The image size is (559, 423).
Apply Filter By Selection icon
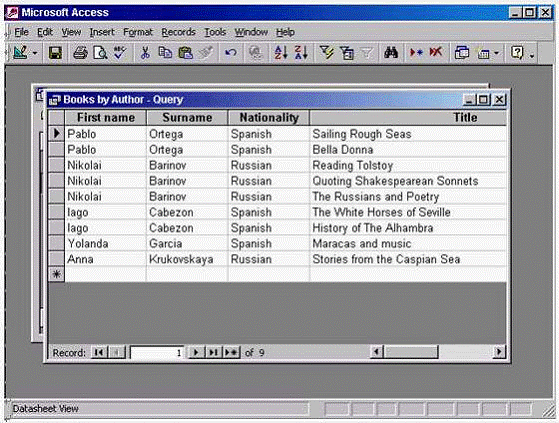coord(326,53)
